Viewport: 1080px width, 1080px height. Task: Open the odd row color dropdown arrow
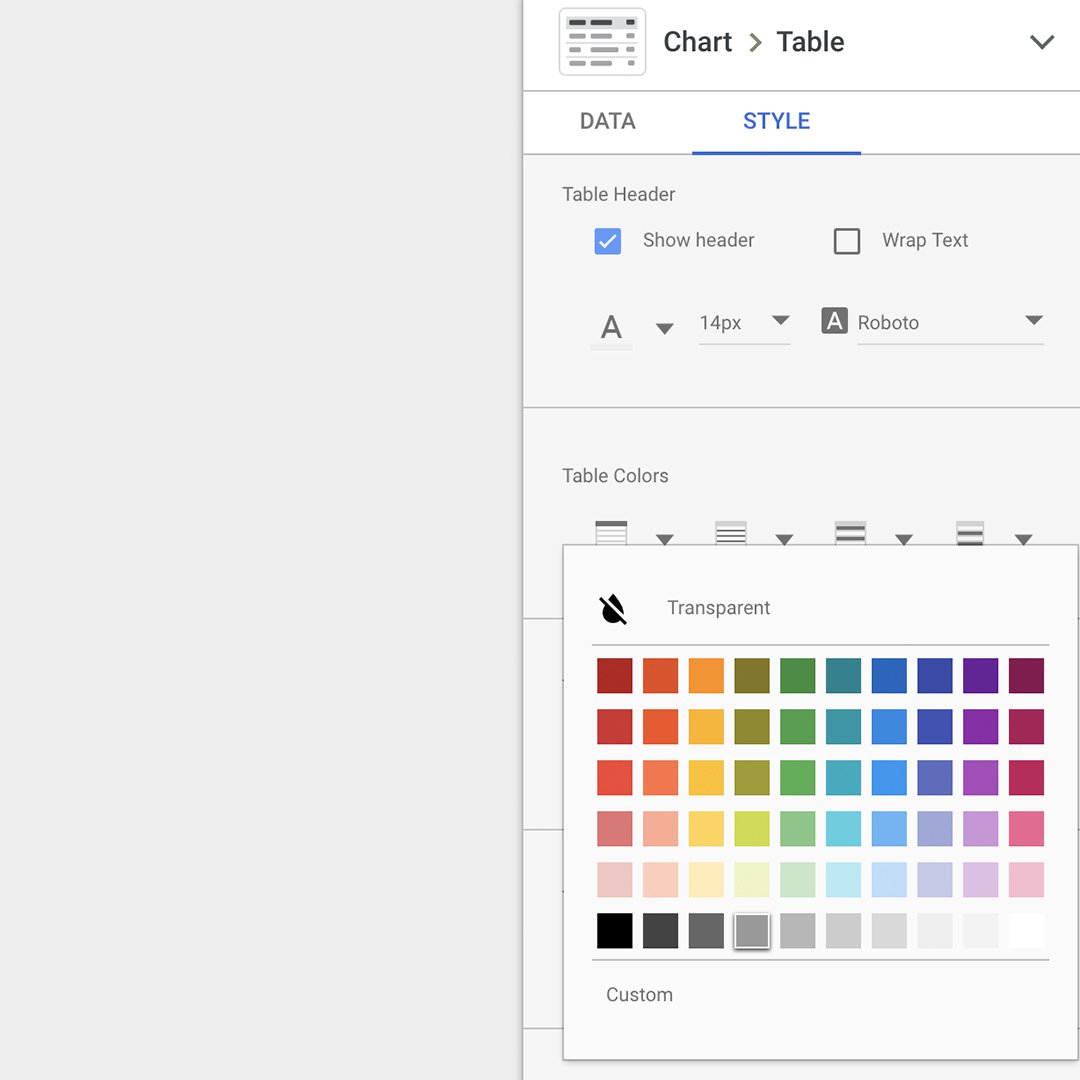904,539
